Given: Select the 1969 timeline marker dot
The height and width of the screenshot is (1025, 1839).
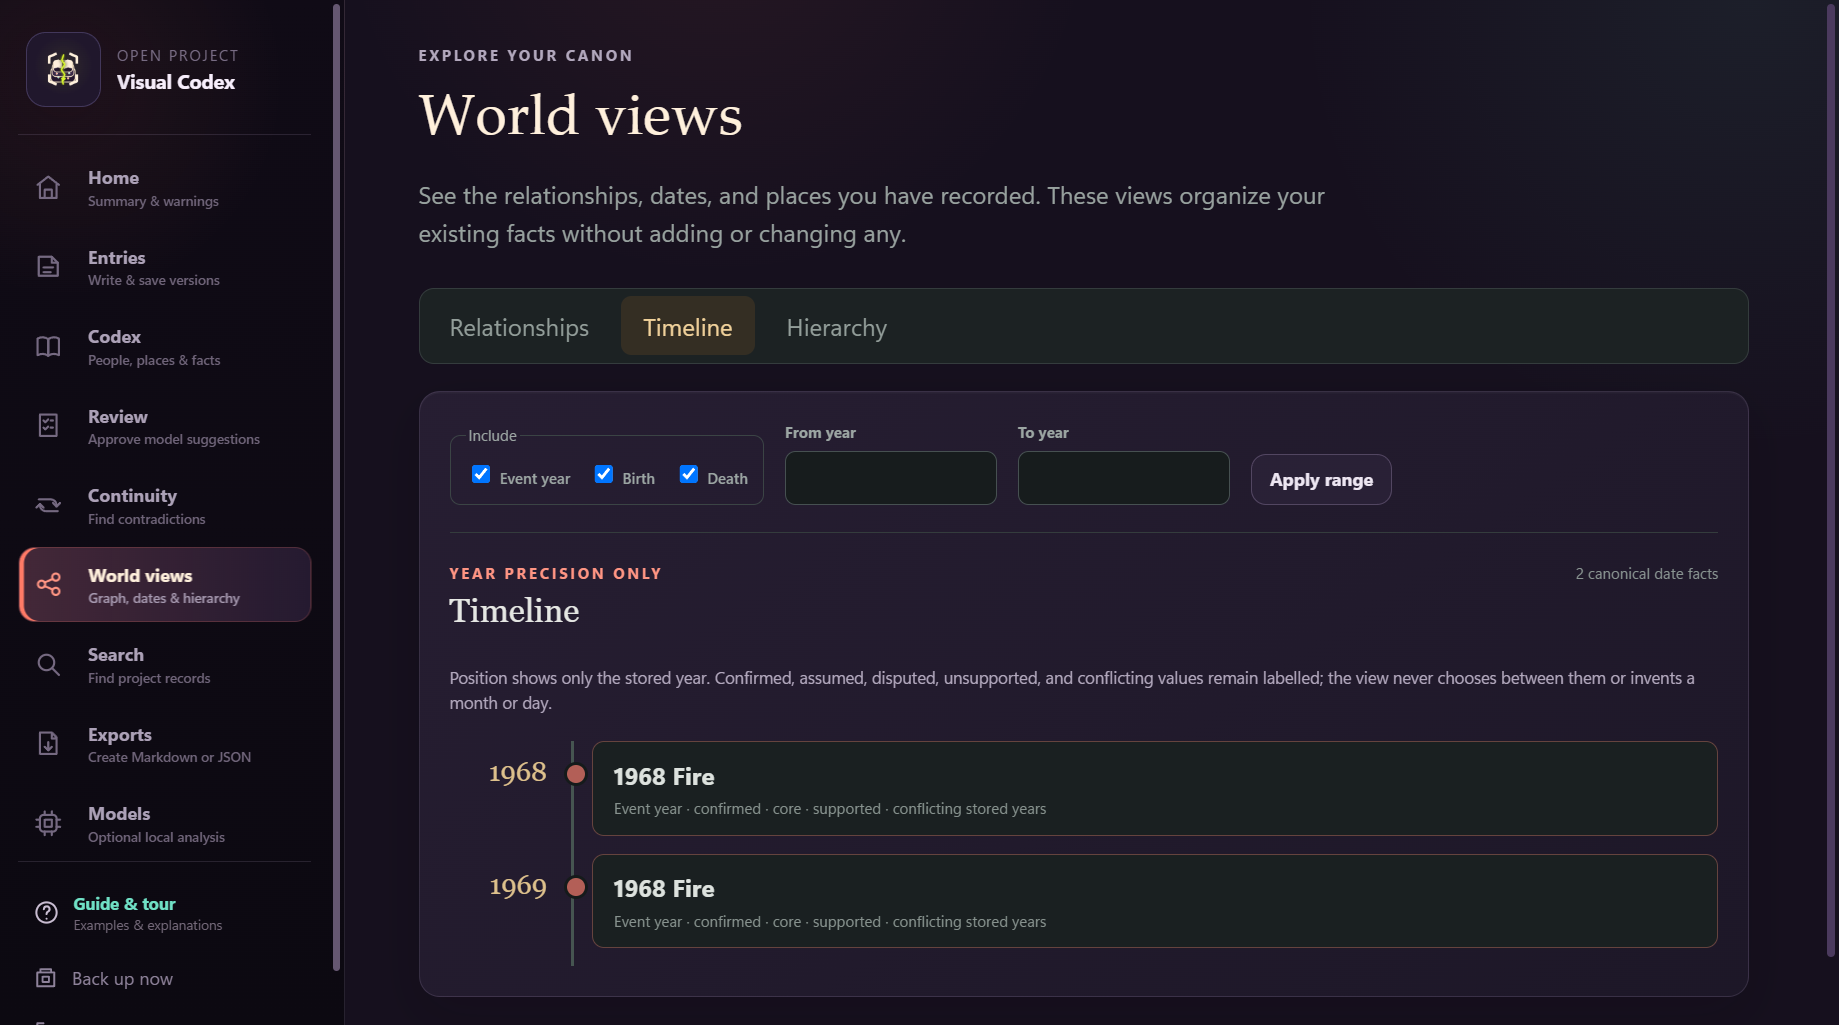Looking at the screenshot, I should click(x=576, y=887).
